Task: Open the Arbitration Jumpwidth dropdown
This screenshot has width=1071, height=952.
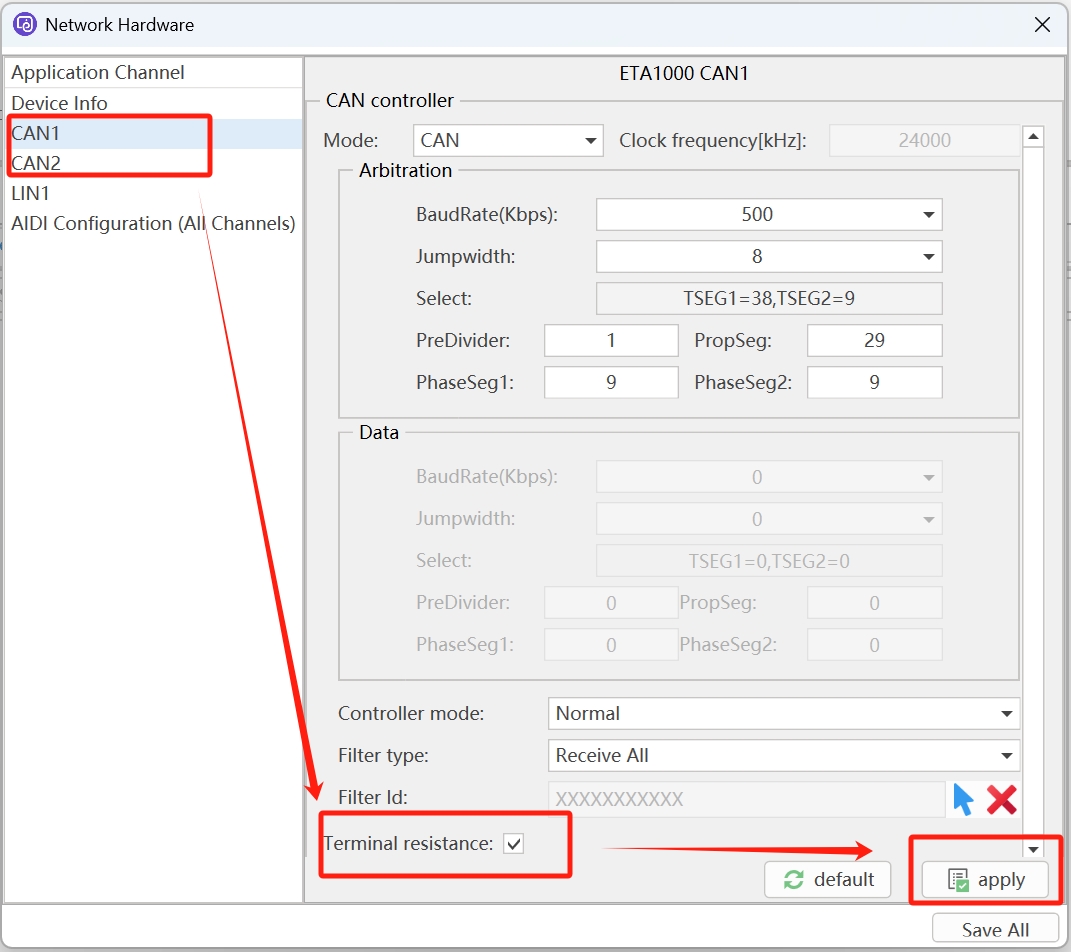Action: click(768, 257)
